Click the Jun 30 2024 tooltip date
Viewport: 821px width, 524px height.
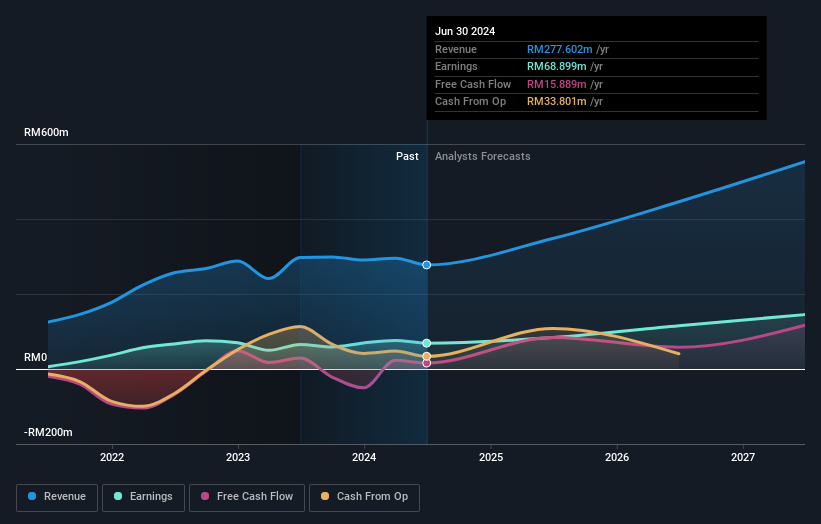465,31
